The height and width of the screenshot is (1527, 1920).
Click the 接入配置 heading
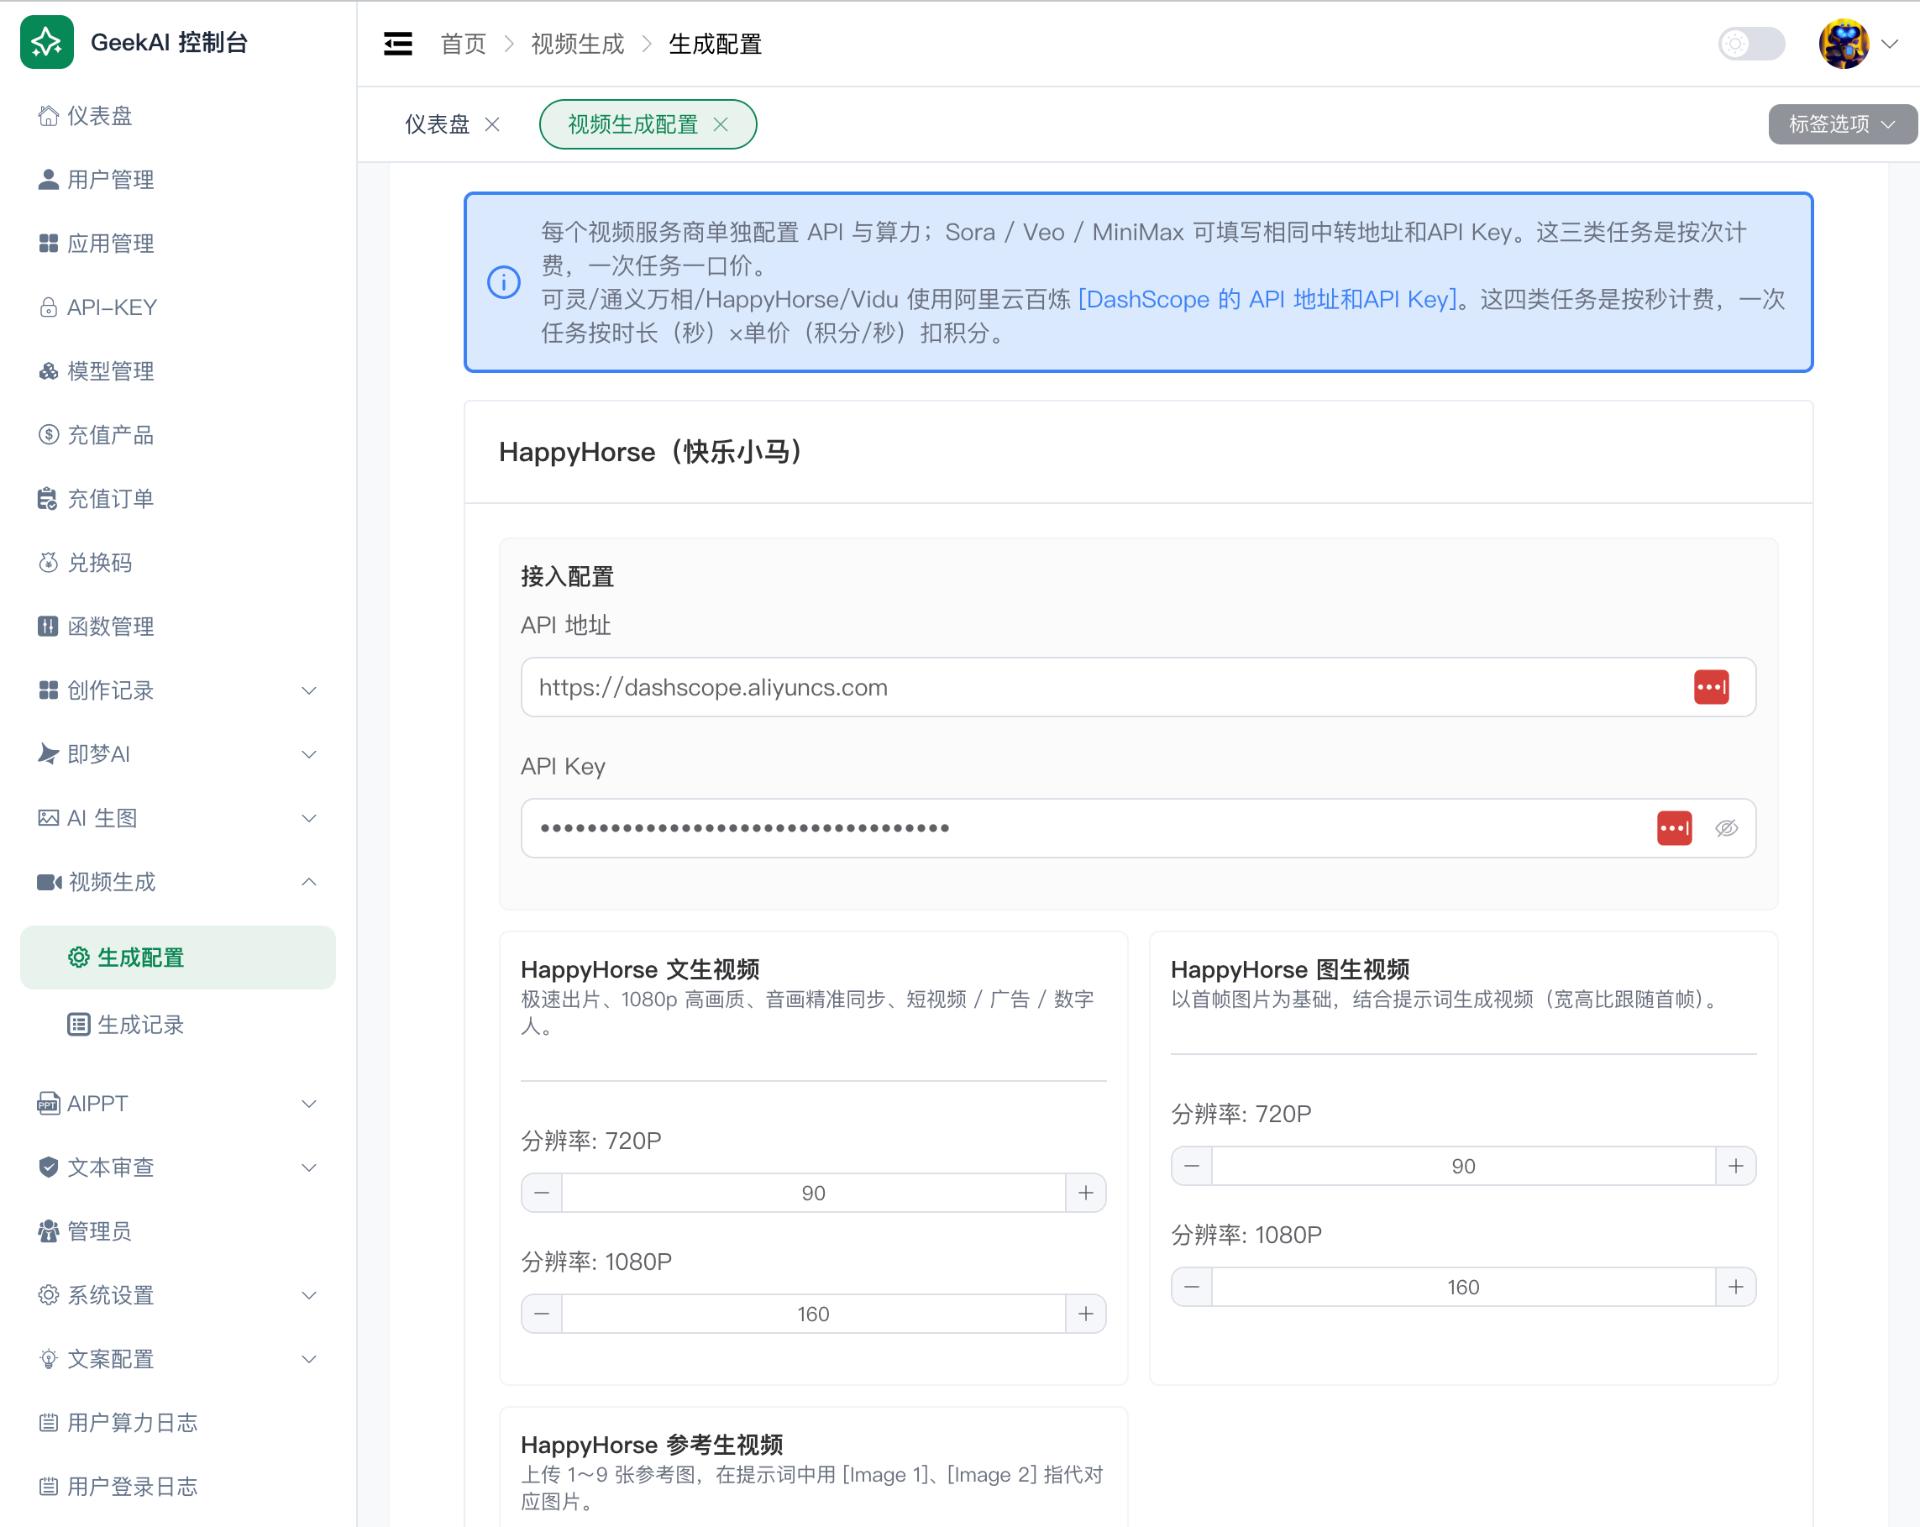(567, 577)
